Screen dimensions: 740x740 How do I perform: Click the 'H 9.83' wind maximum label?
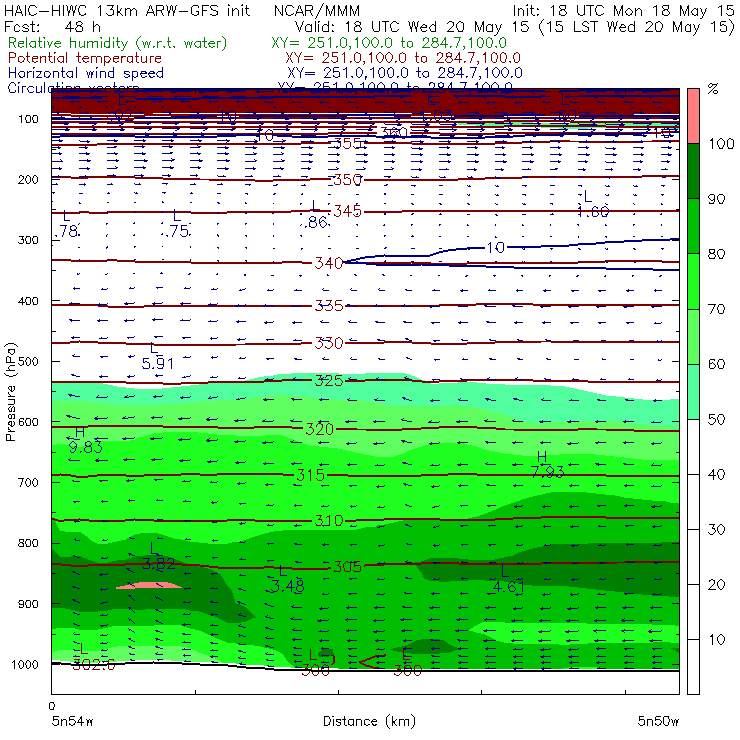click(x=85, y=439)
